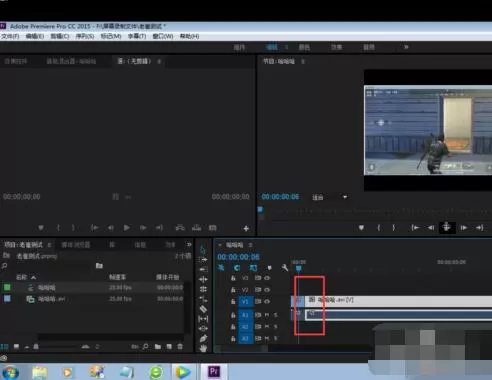Select the Pen tool
Viewport: 492px width, 380px height.
pos(203,339)
